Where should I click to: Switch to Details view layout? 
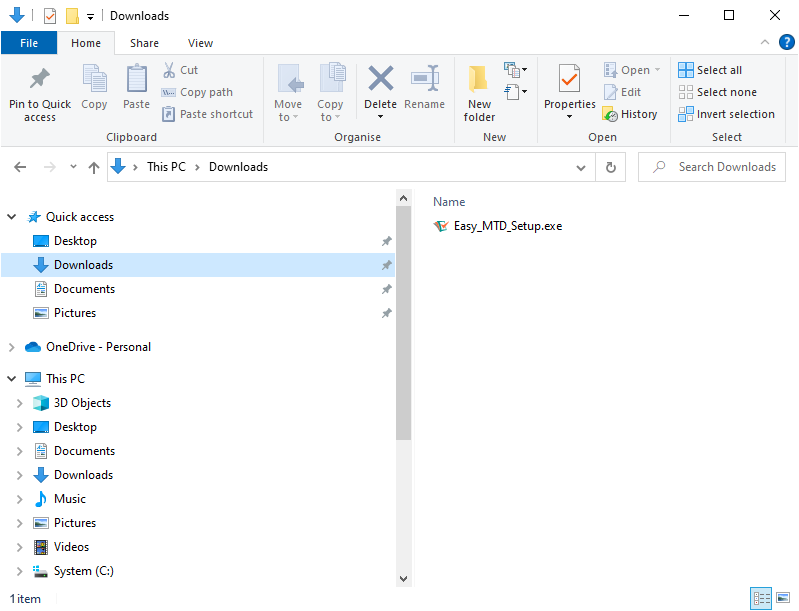(x=761, y=598)
